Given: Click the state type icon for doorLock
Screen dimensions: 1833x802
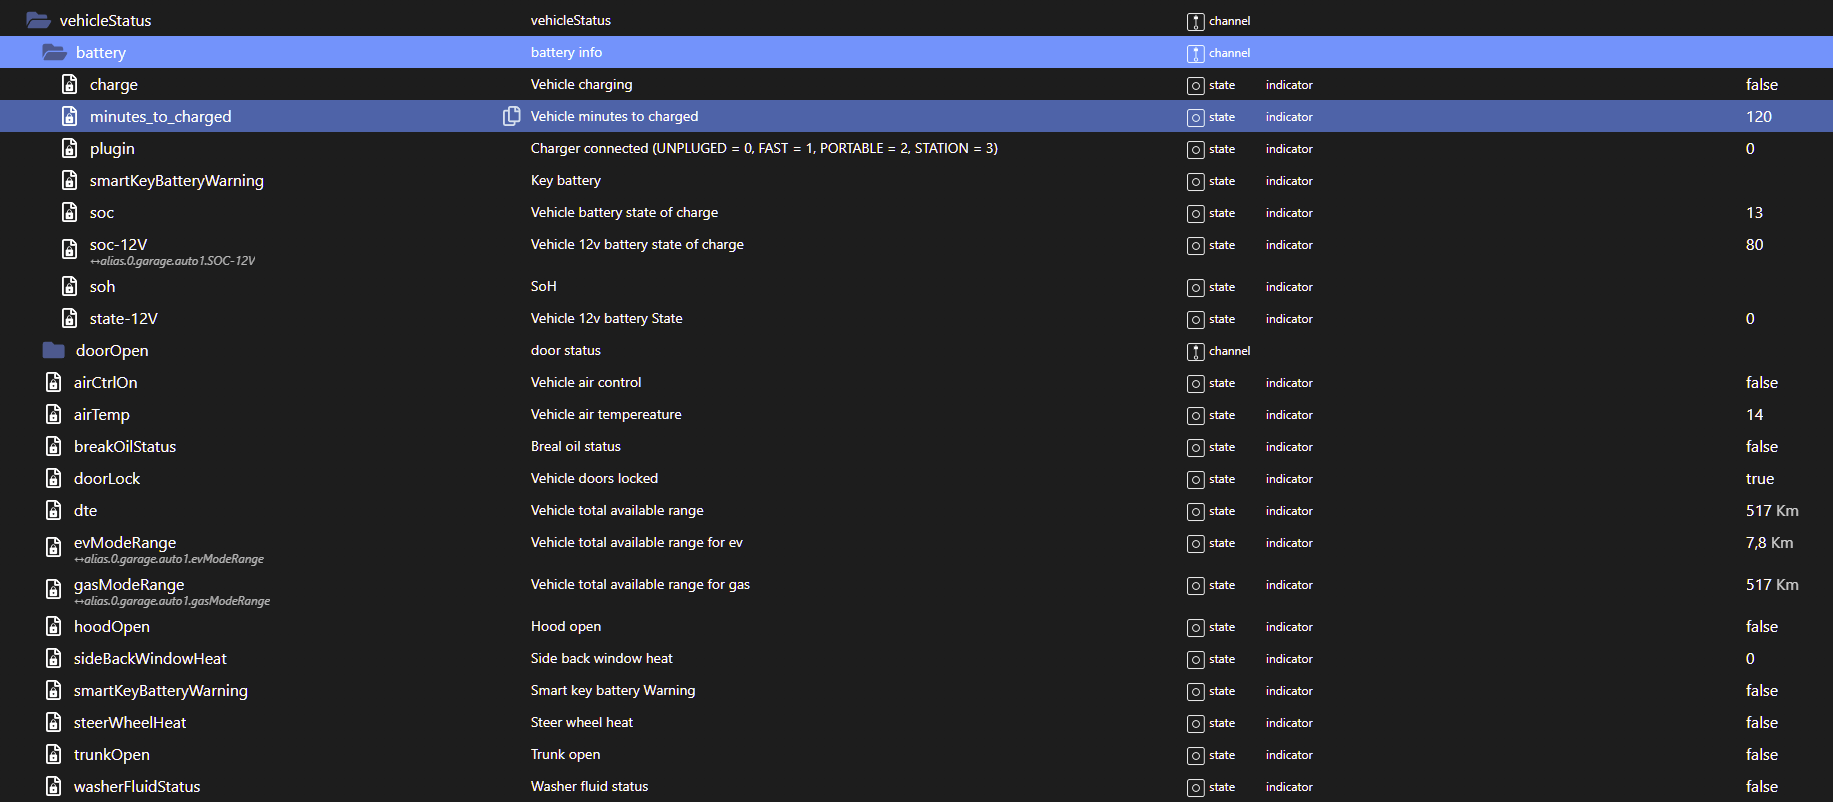Looking at the screenshot, I should tap(1195, 479).
